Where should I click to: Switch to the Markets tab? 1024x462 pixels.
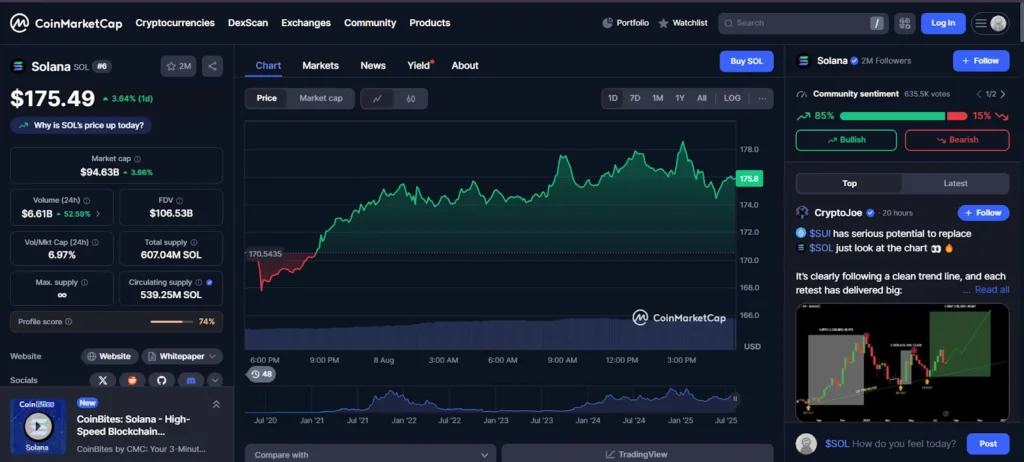pyautogui.click(x=321, y=65)
